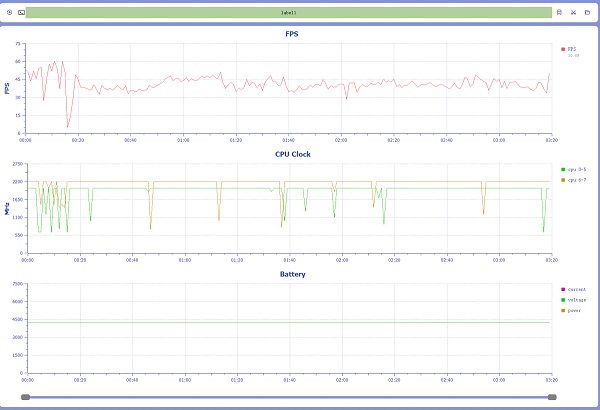Click the screenshot image icon in top bar

(20, 12)
